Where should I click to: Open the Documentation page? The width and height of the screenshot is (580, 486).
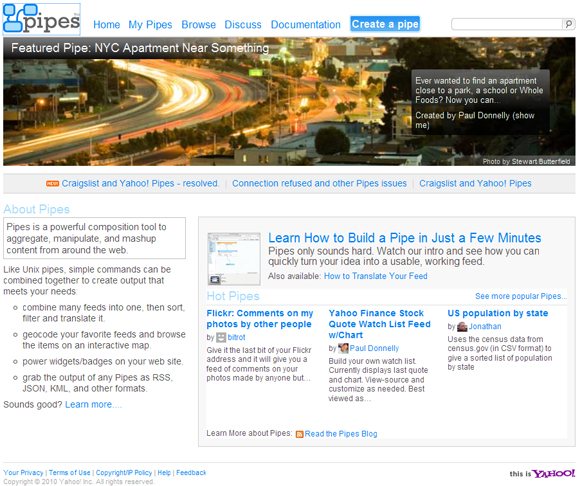click(306, 25)
